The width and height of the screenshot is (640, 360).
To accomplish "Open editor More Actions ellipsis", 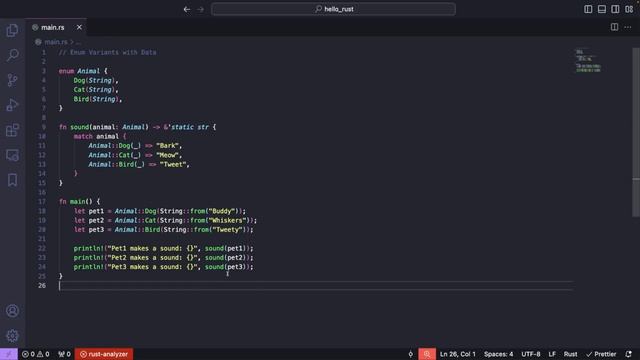I will click(x=628, y=27).
